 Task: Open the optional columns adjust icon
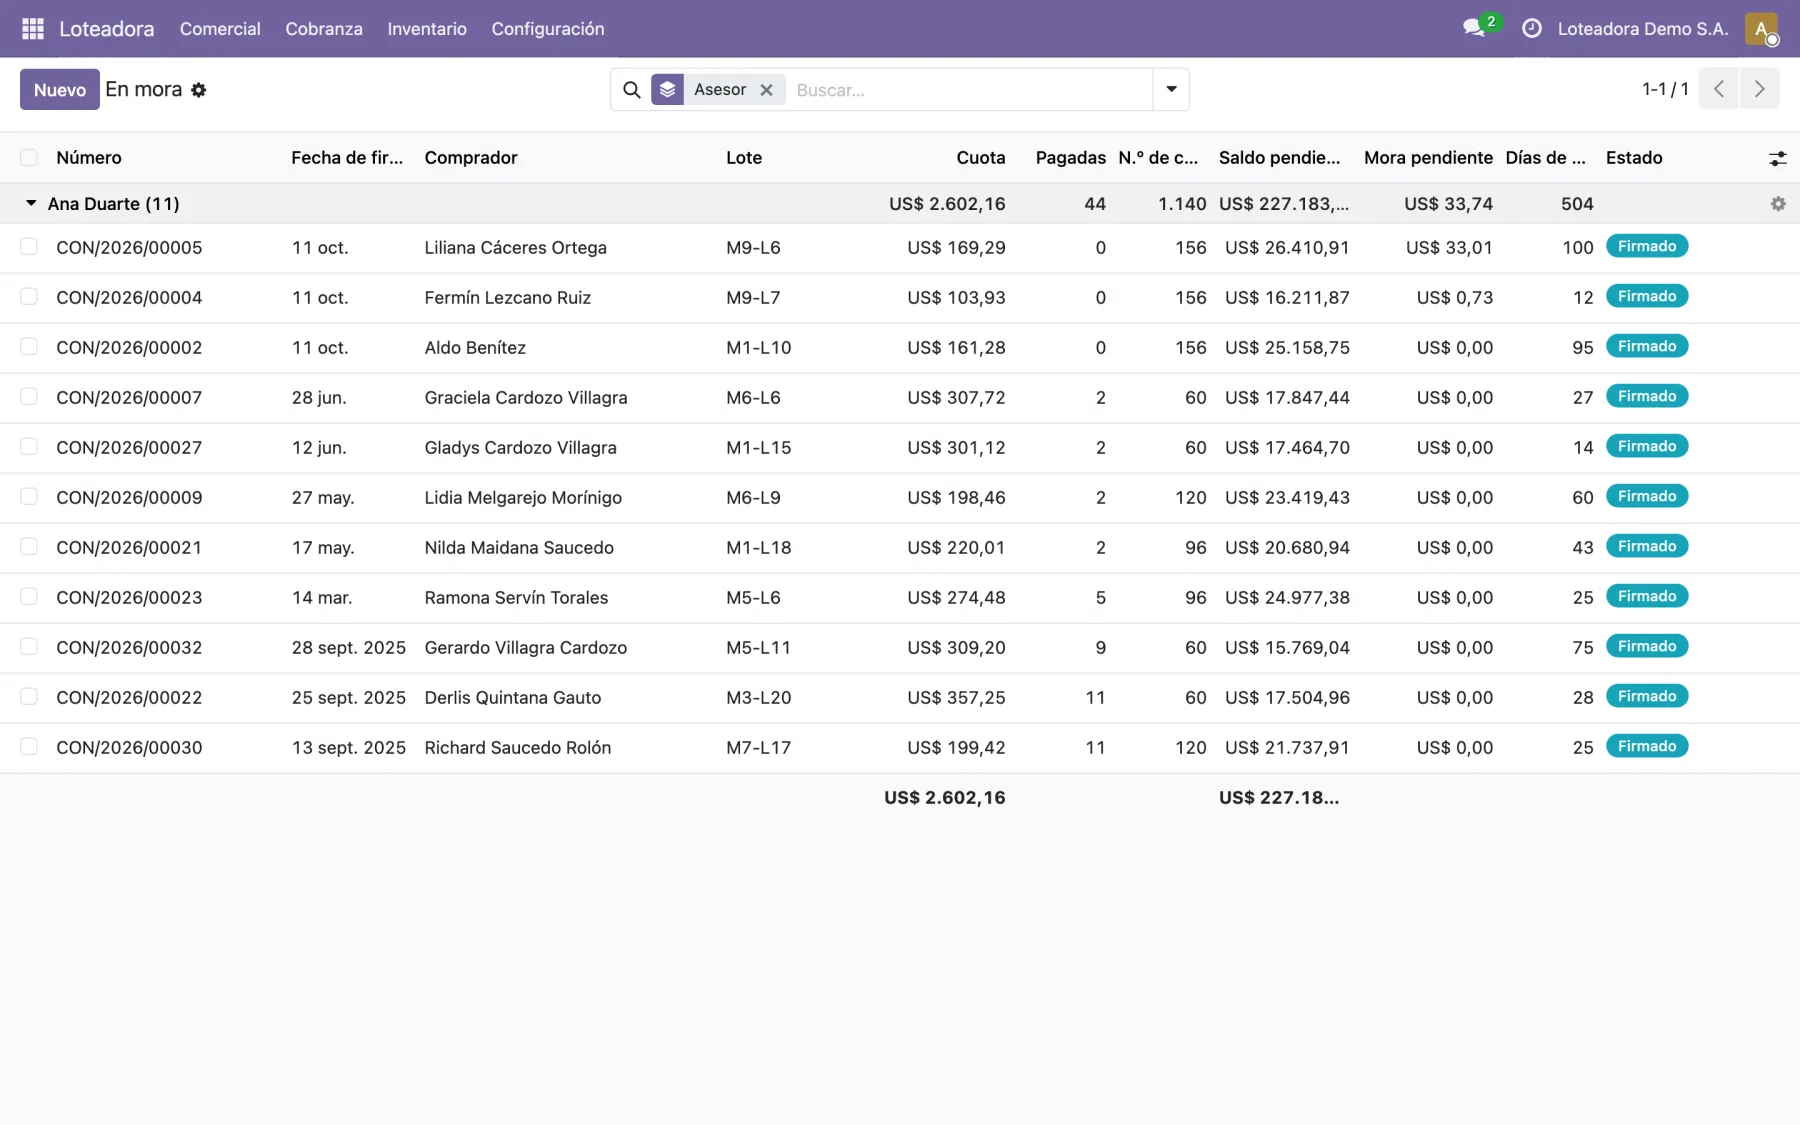point(1777,158)
